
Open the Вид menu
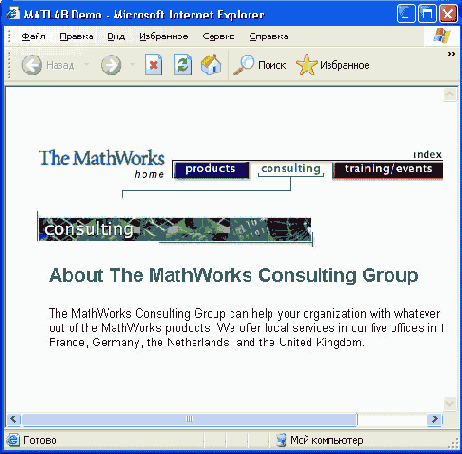tap(116, 36)
